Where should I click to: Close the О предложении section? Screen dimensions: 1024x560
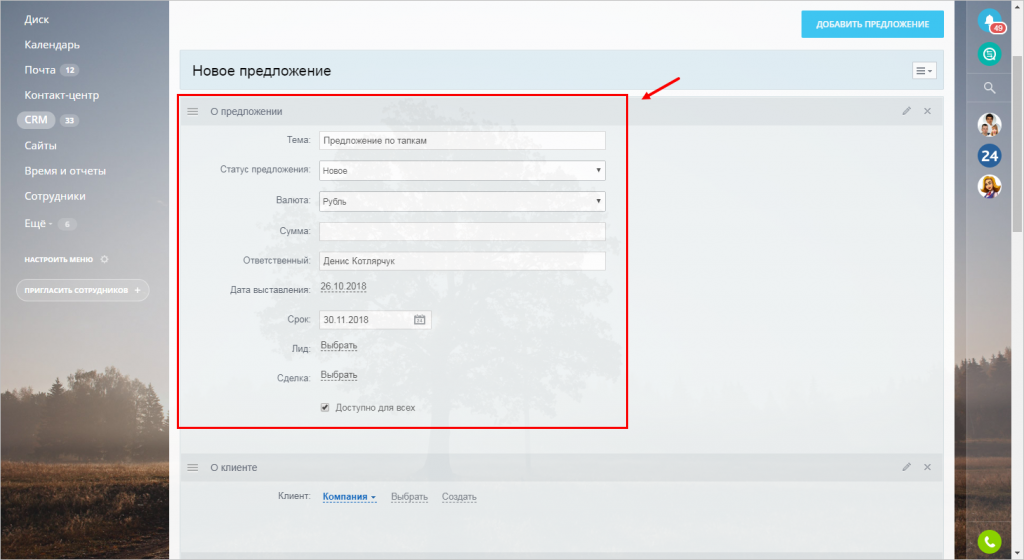927,111
